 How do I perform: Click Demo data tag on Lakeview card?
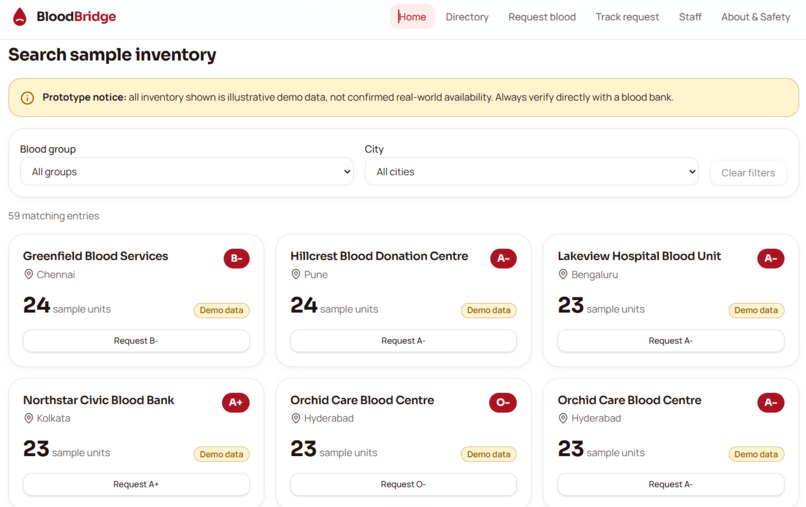(x=756, y=311)
